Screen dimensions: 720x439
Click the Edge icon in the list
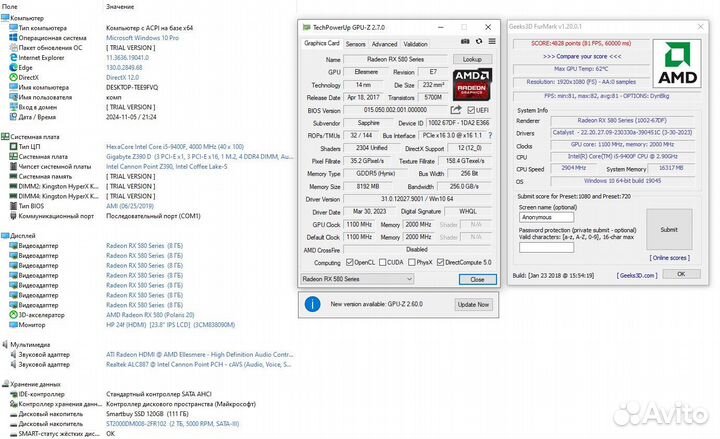click(13, 68)
